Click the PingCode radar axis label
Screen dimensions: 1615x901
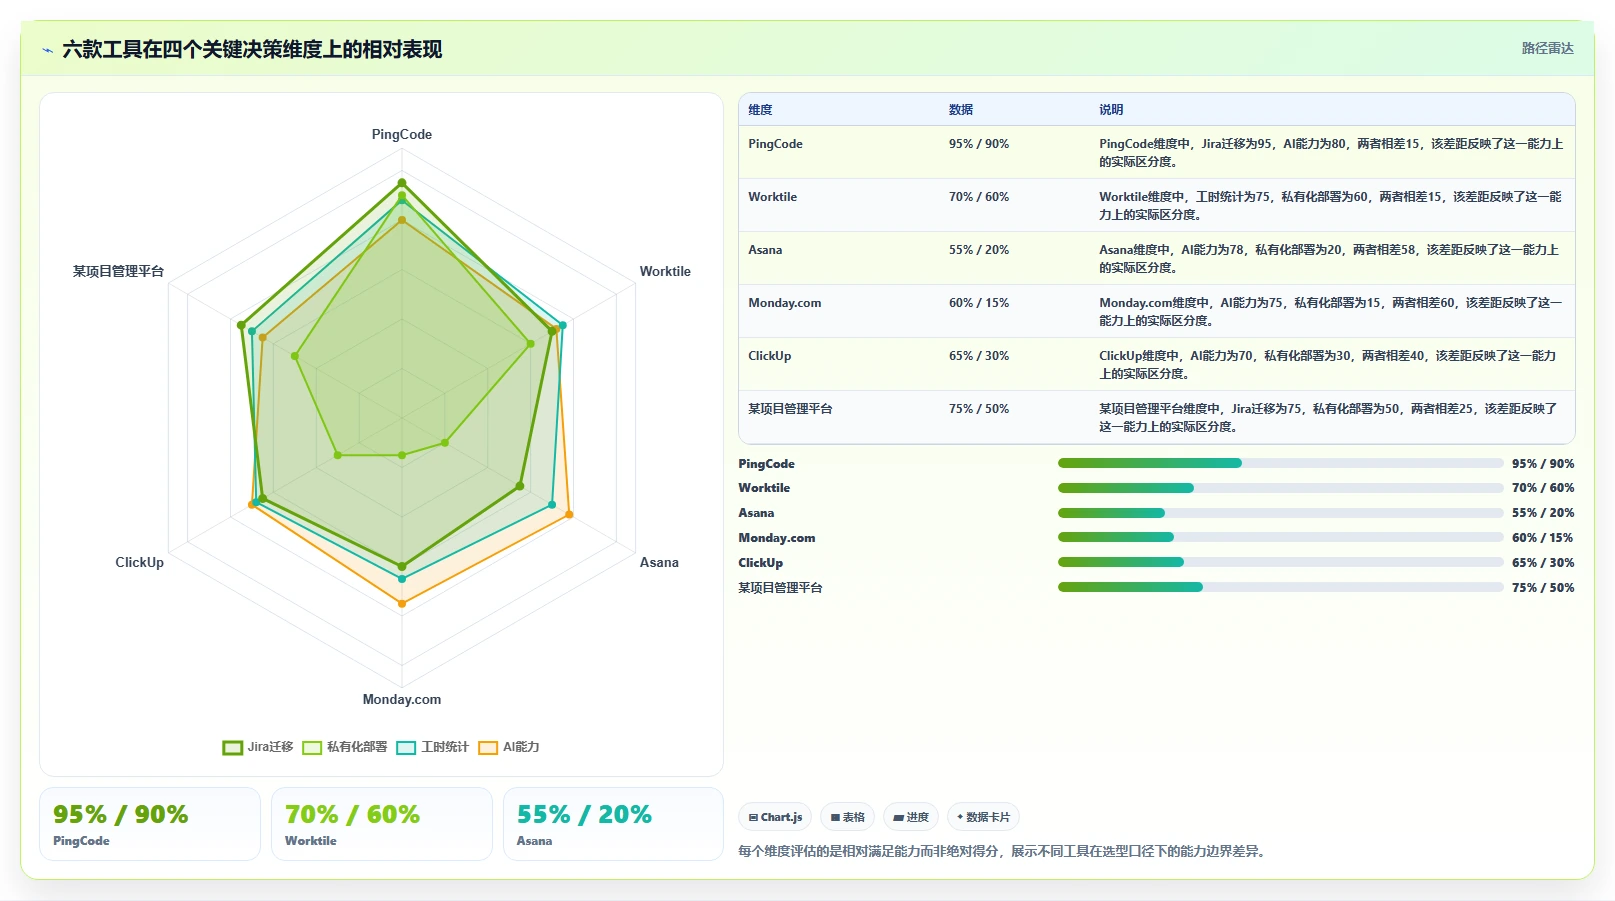(x=402, y=135)
